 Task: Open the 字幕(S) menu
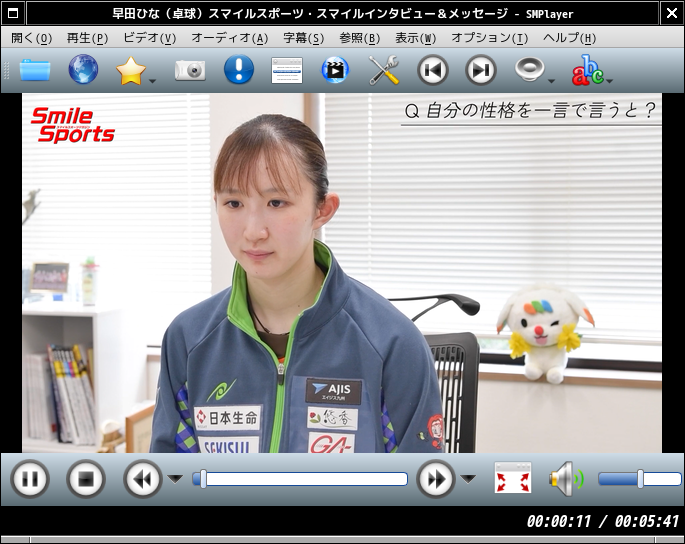pos(304,38)
